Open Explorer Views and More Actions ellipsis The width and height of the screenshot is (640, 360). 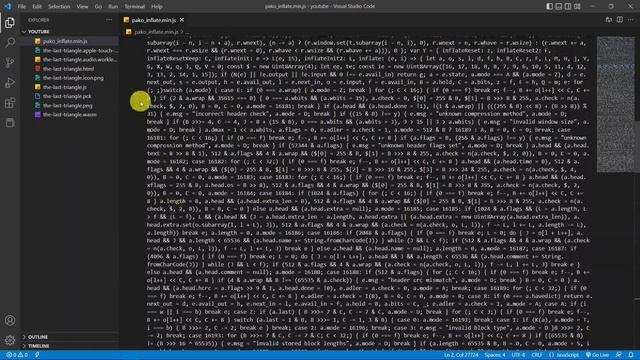[109, 20]
